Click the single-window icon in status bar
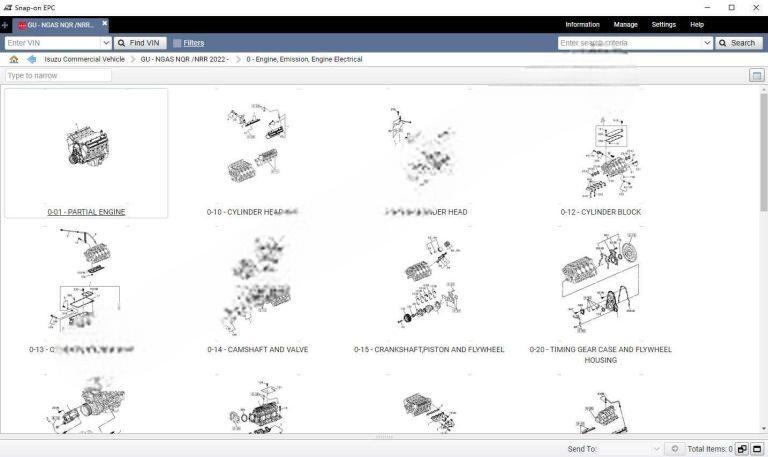 757,449
